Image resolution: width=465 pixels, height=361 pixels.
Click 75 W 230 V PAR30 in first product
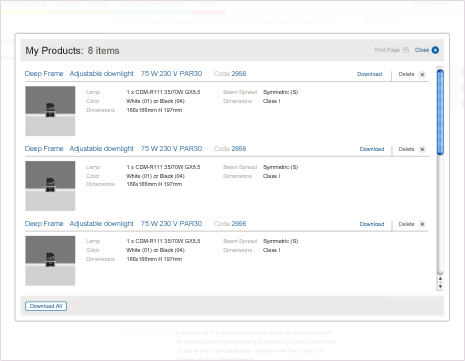(171, 74)
